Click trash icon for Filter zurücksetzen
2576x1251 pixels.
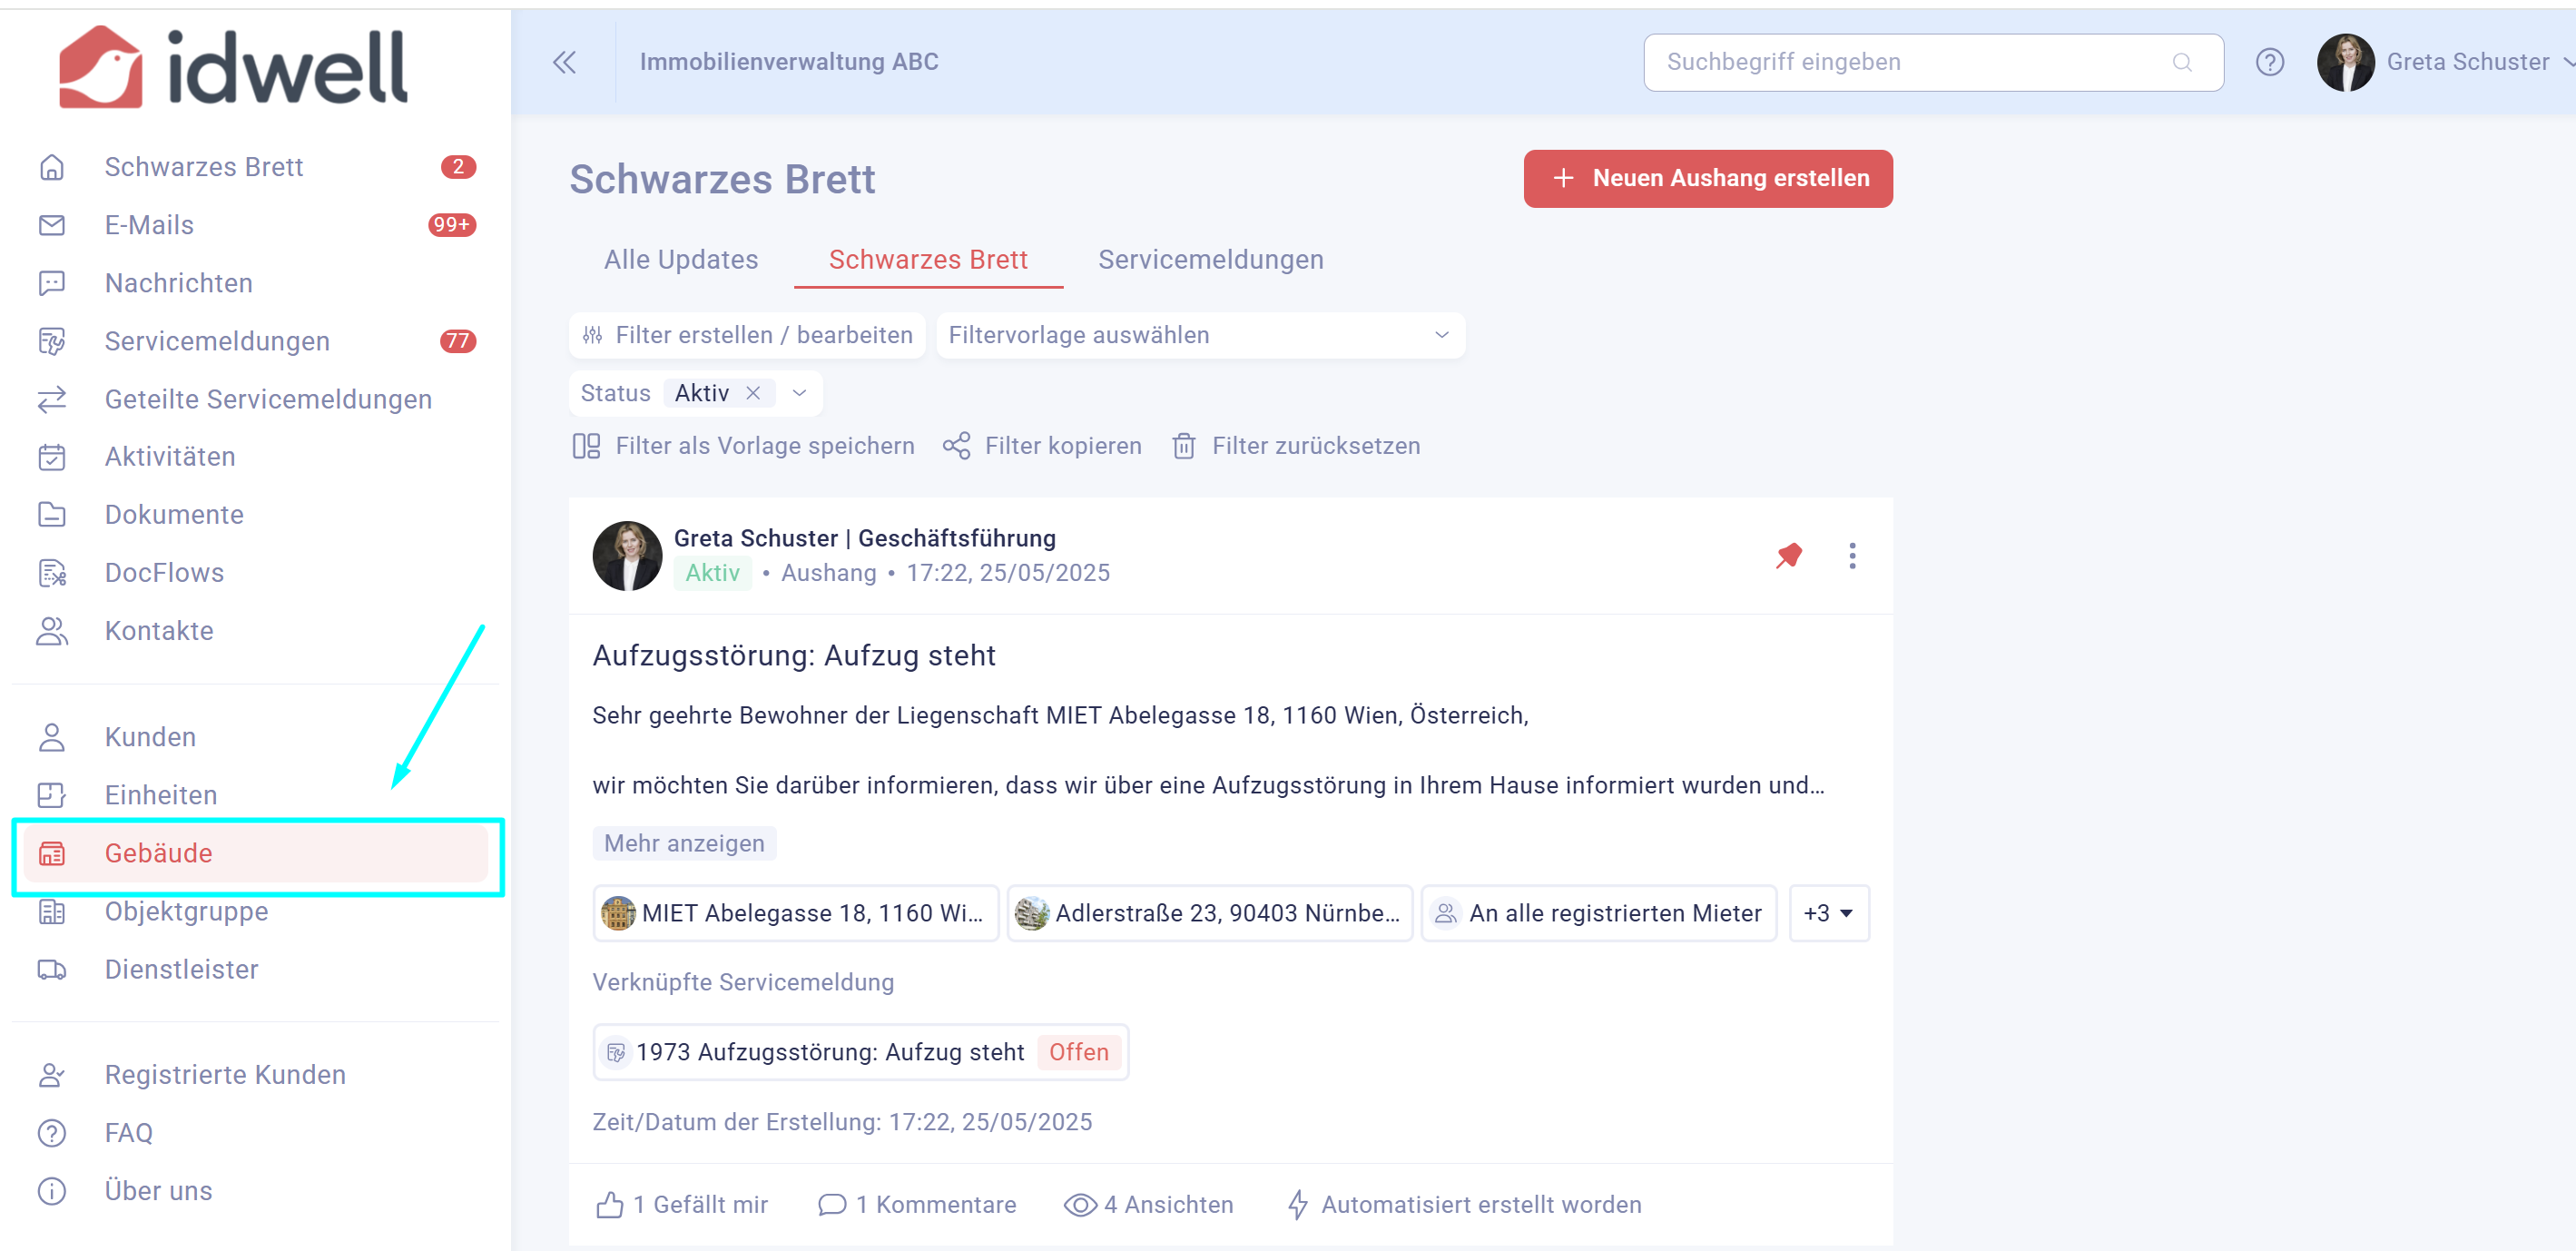click(x=1184, y=446)
